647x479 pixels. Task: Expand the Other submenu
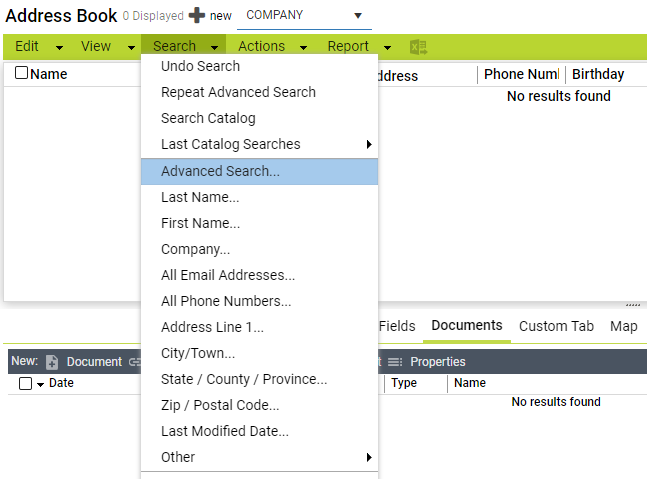(369, 457)
